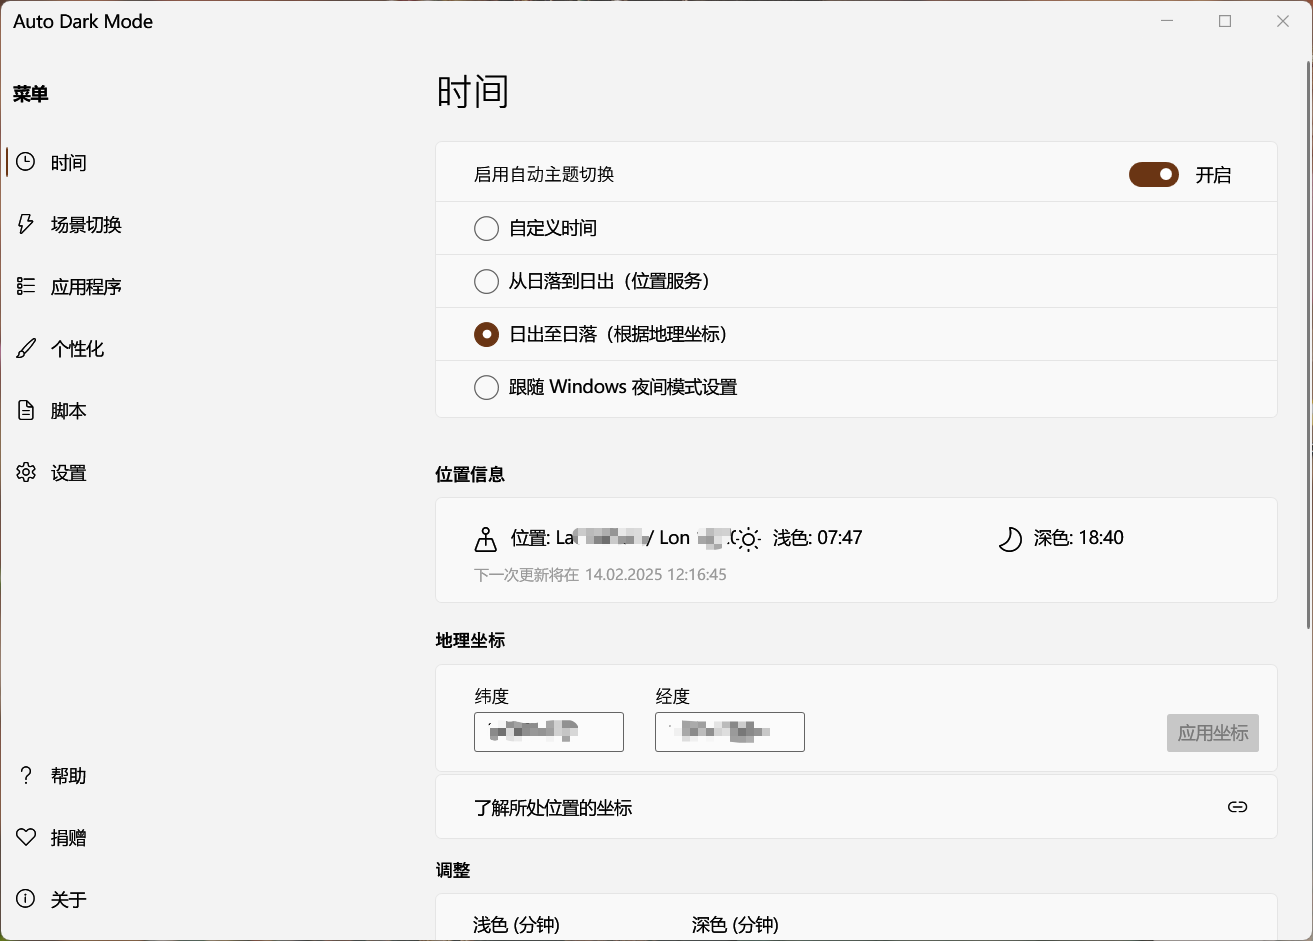Screen dimensions: 1313x941
Task: Select the 自定义时间 radio option
Action: click(x=486, y=229)
